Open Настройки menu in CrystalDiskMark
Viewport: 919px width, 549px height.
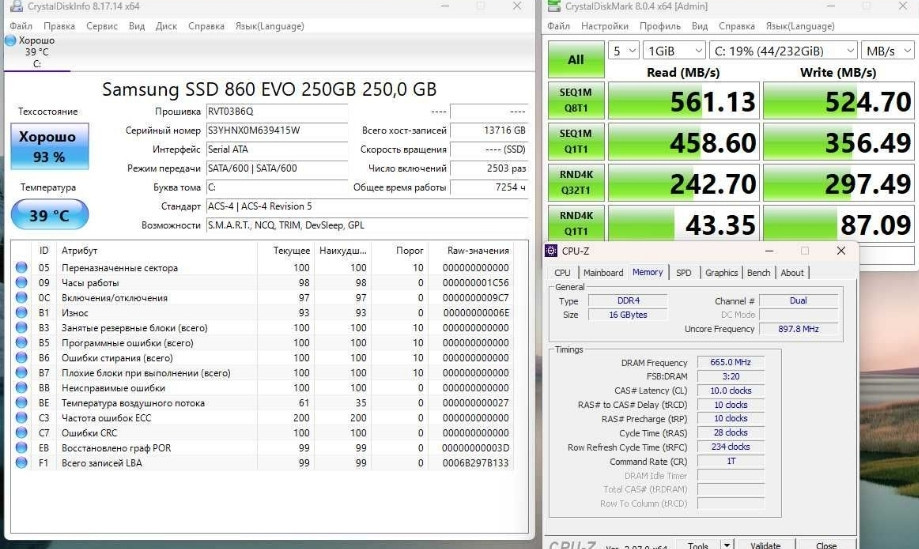[x=605, y=26]
